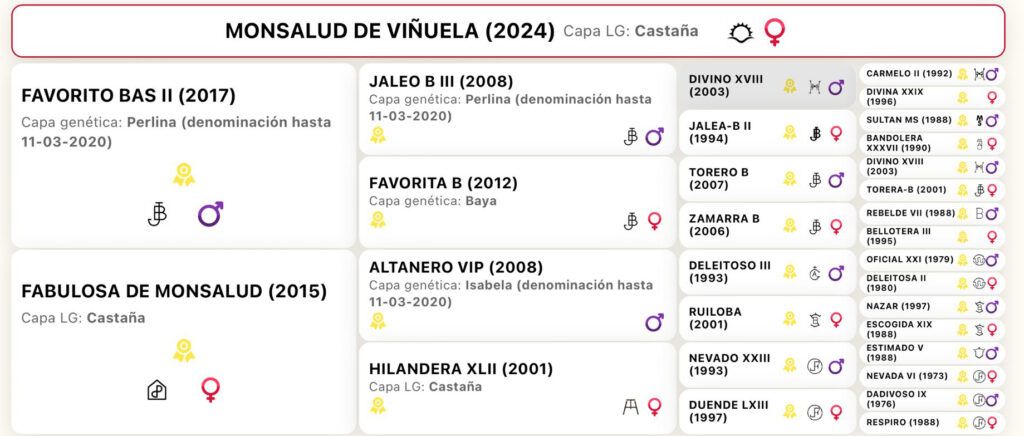Click the female symbol beside Monsalud de Viñuela
This screenshot has height=436, width=1024.
[775, 32]
